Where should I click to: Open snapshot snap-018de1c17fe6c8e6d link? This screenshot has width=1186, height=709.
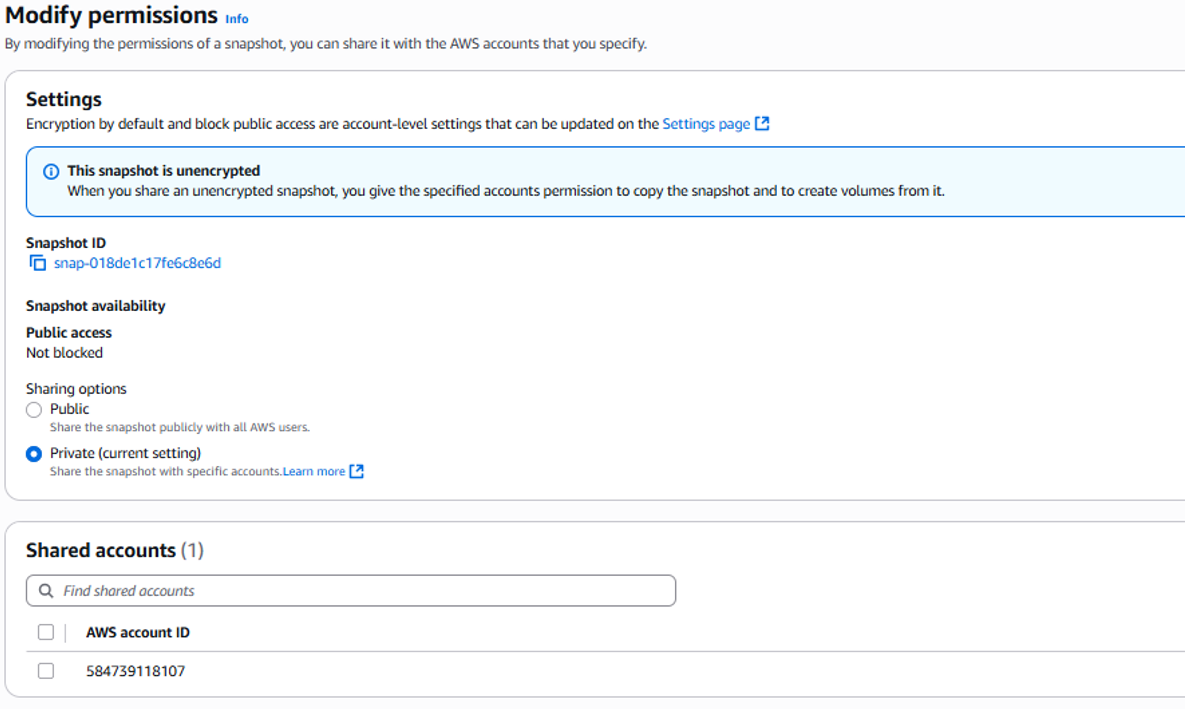[137, 263]
